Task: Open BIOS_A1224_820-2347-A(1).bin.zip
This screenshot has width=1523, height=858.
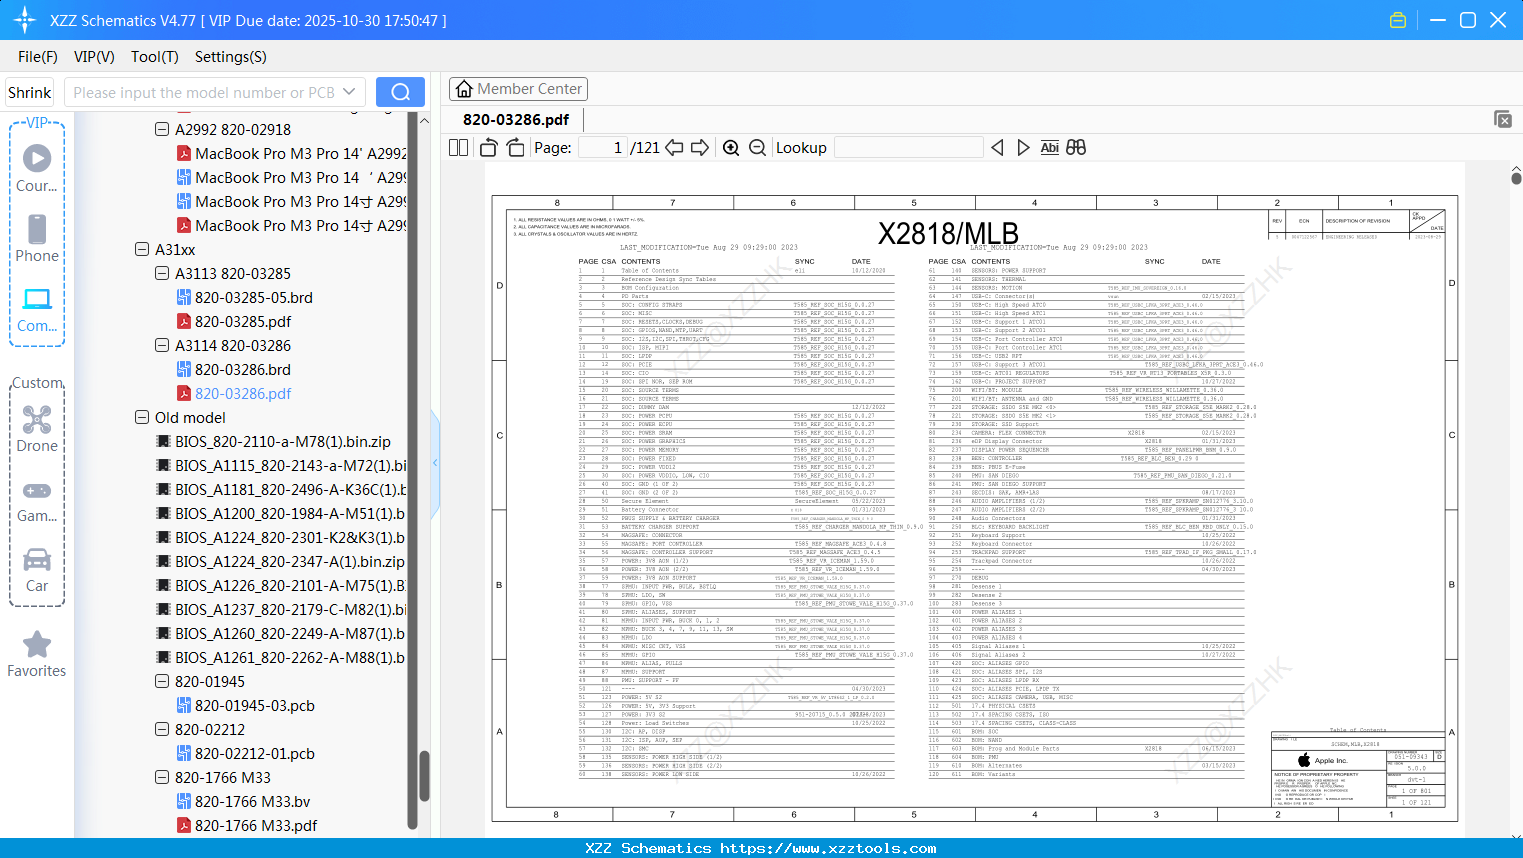Action: click(x=290, y=561)
